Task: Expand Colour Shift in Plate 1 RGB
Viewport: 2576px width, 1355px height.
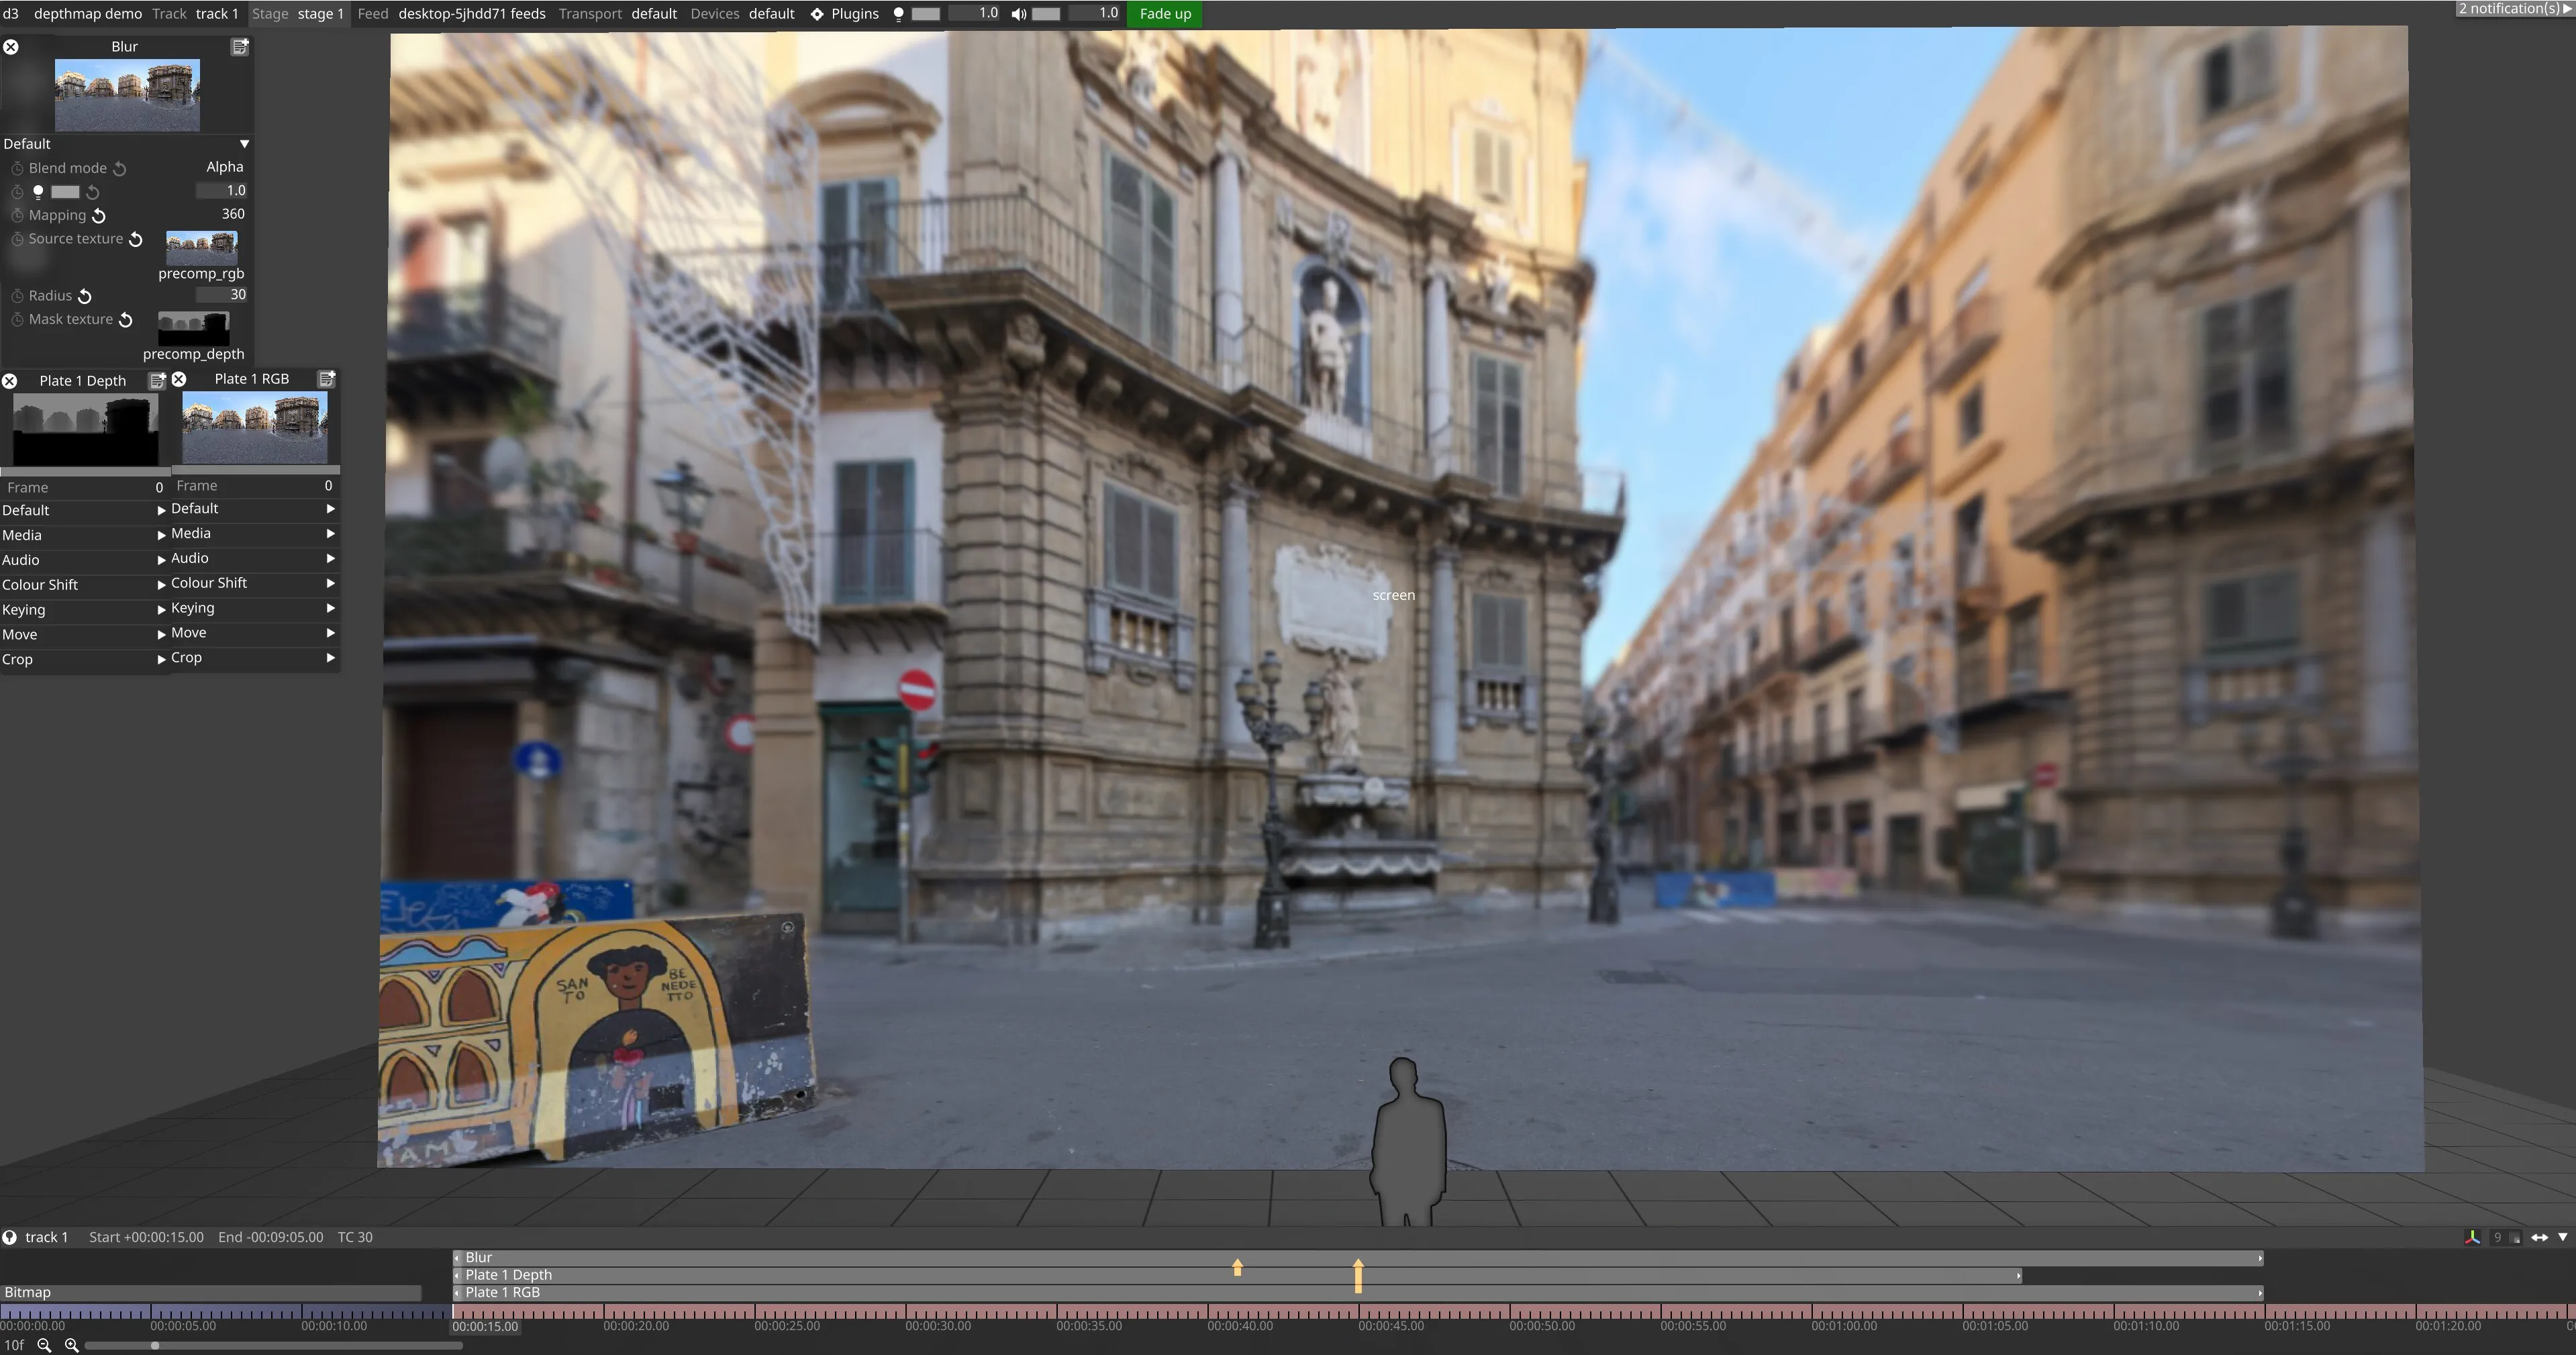Action: point(330,583)
